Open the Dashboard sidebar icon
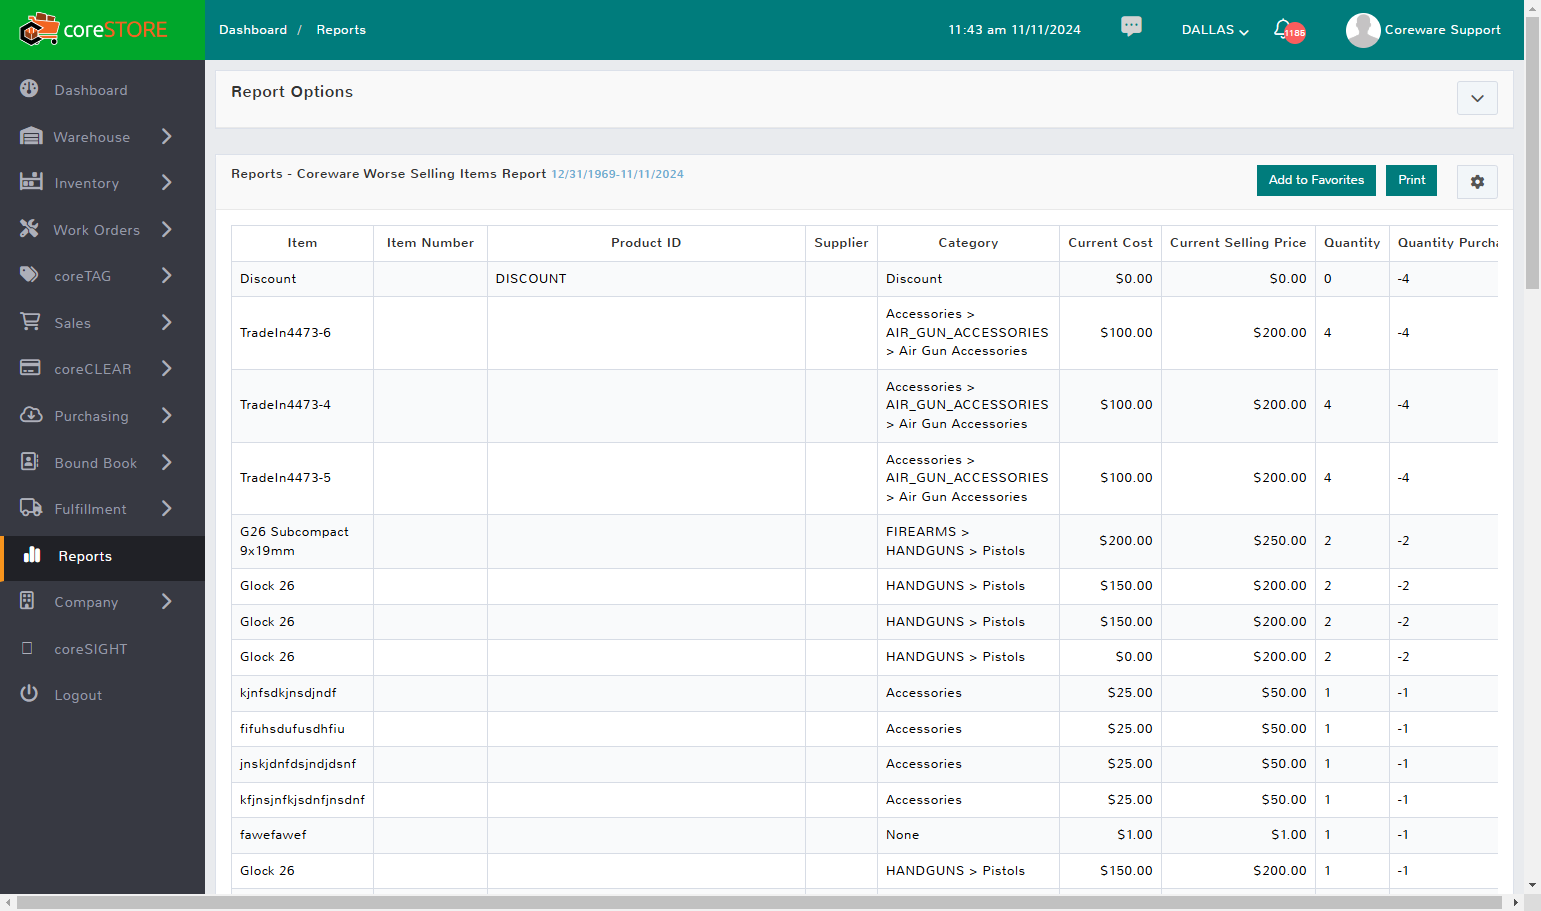This screenshot has width=1541, height=911. point(29,89)
